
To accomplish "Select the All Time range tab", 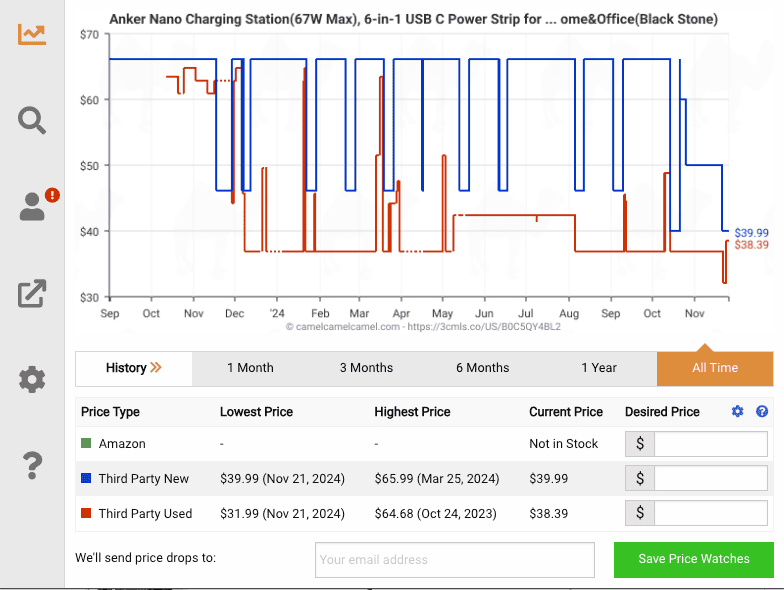I will (715, 368).
